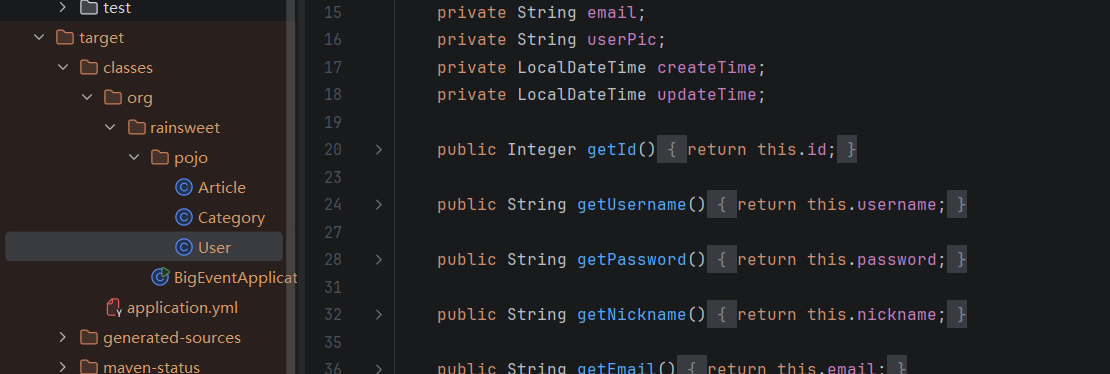Click line number 32 in gutter
This screenshot has width=1110, height=374.
coord(333,314)
